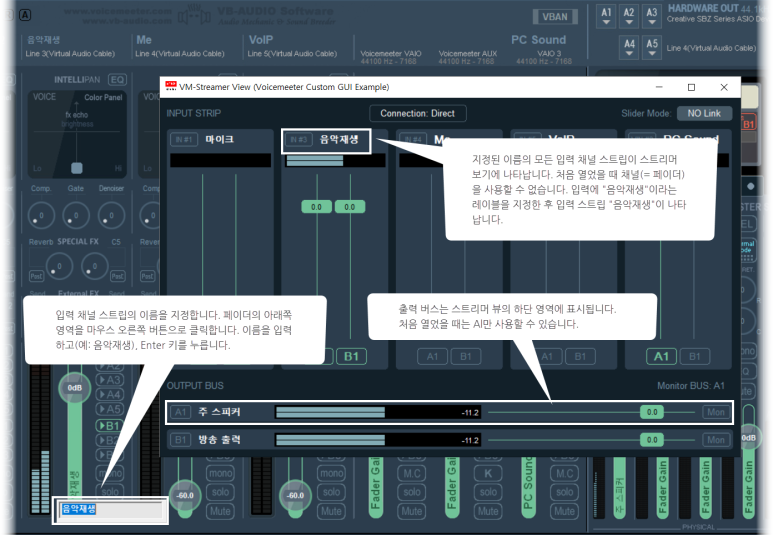The height and width of the screenshot is (535, 773).
Task: Toggle active B1 bus on 음악재생 streamer strip
Action: tap(351, 357)
